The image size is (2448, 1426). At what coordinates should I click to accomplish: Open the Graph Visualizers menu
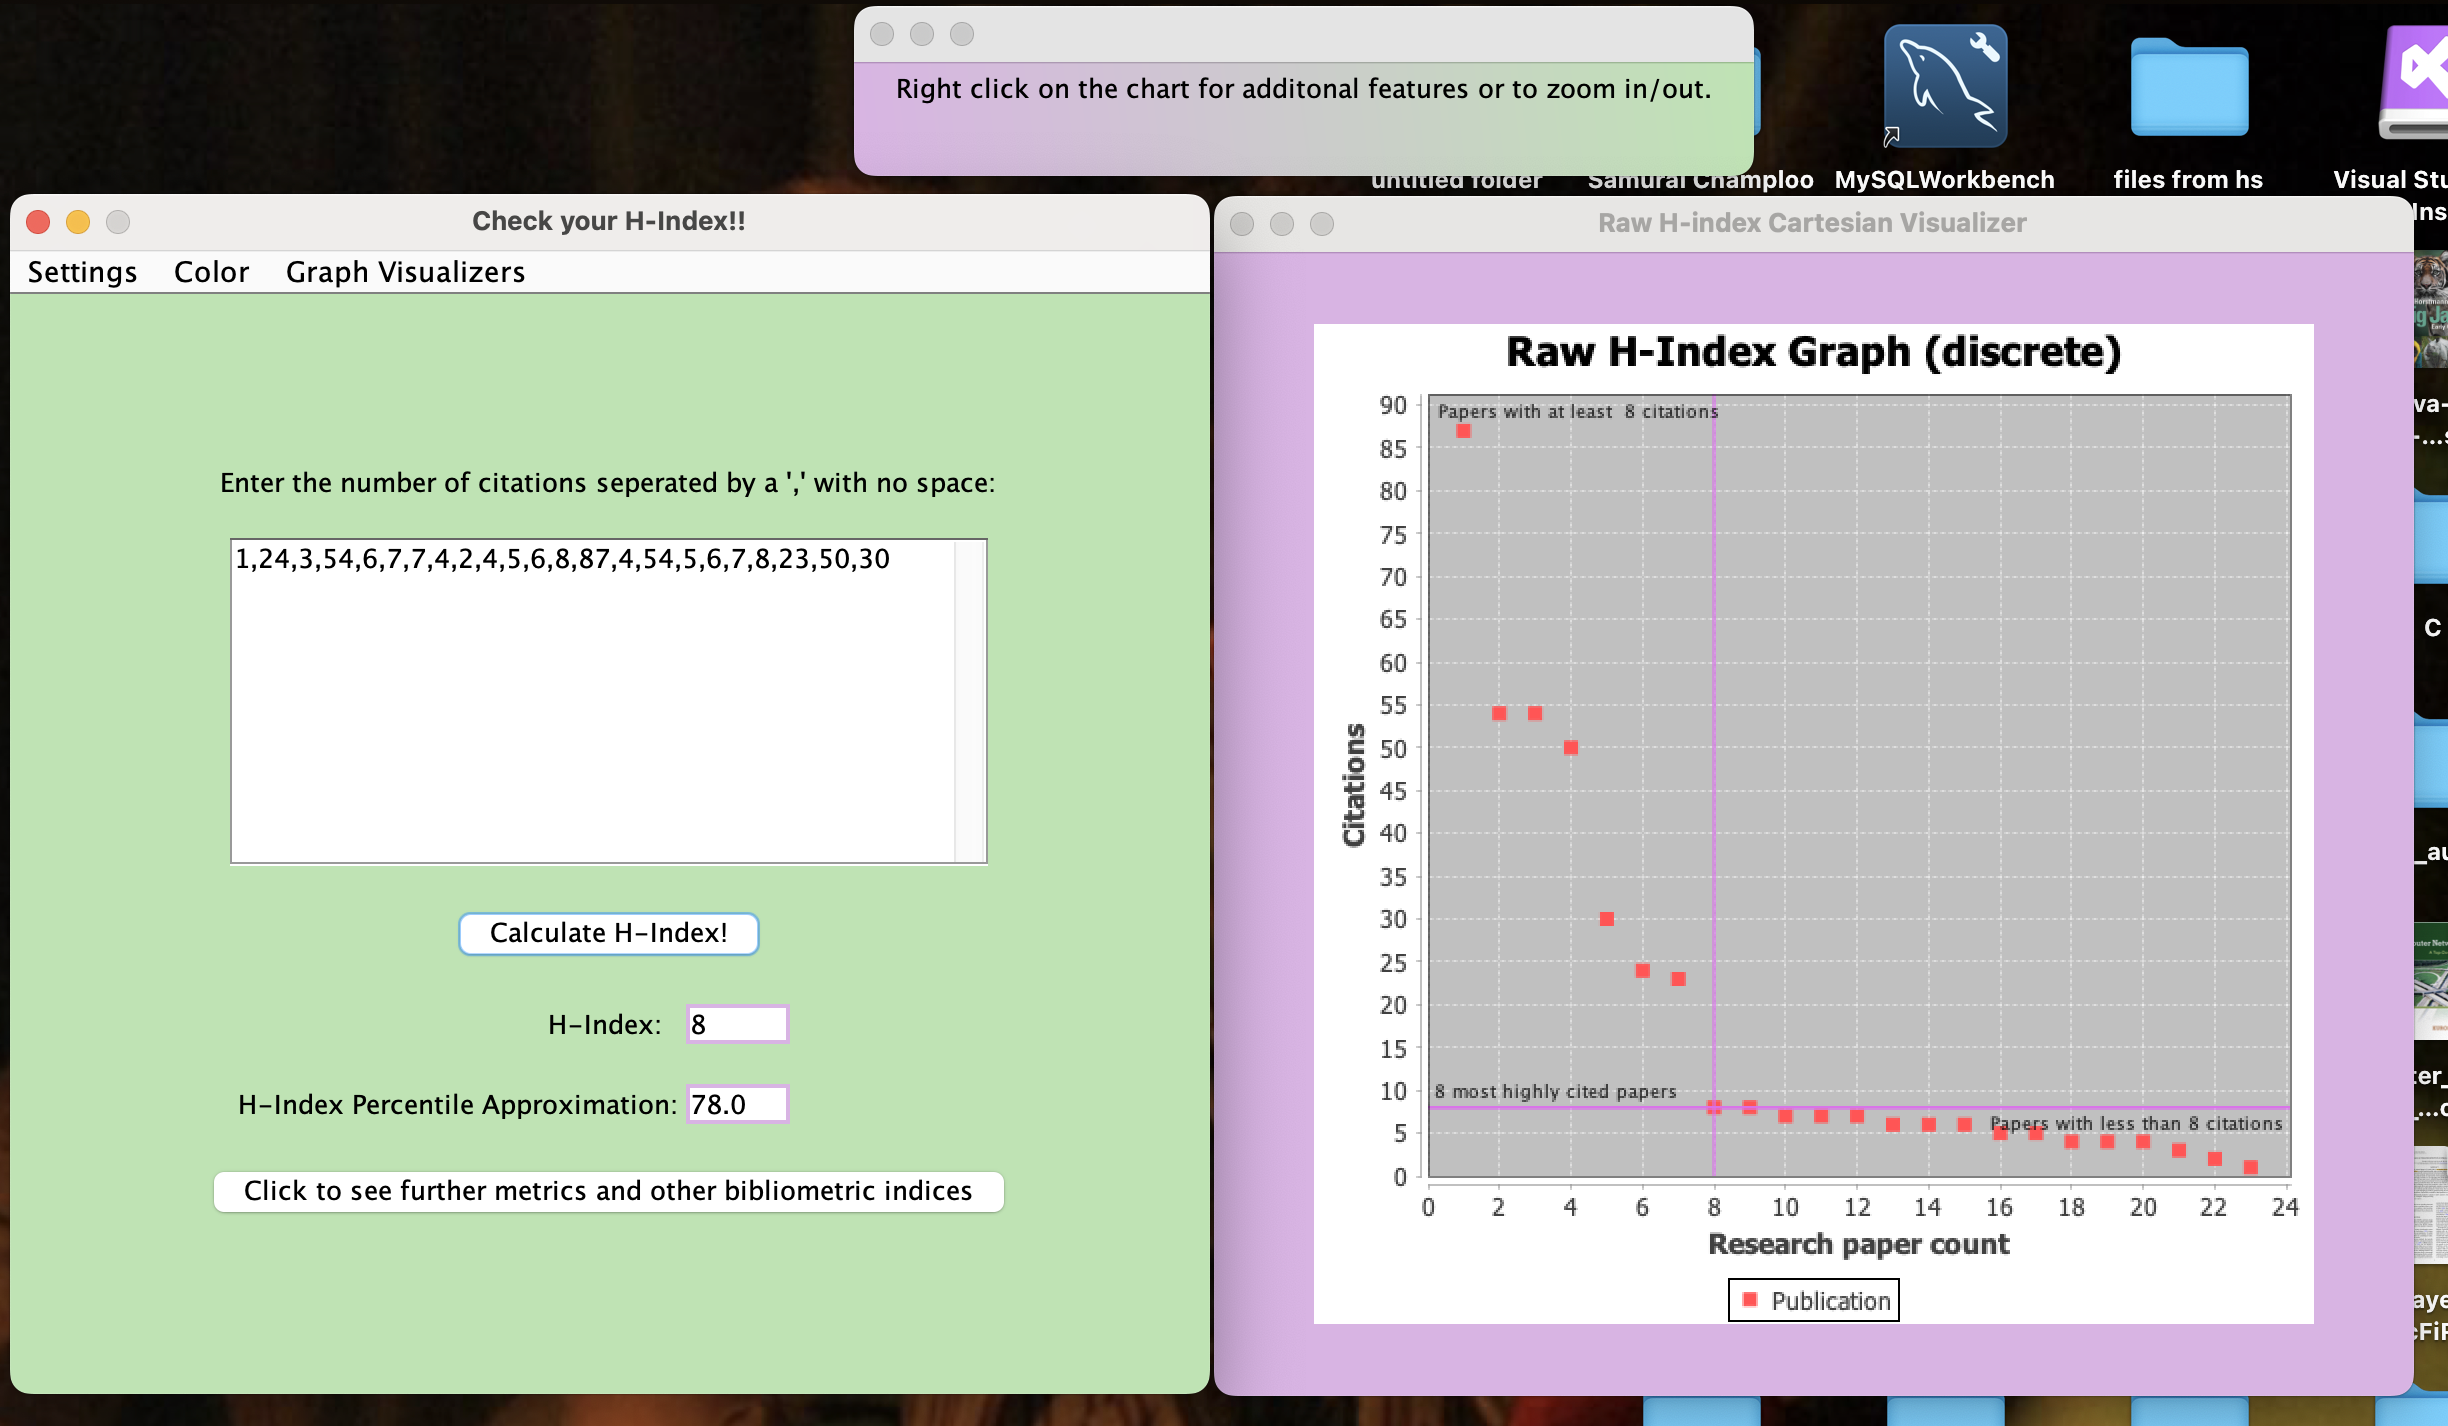click(405, 272)
